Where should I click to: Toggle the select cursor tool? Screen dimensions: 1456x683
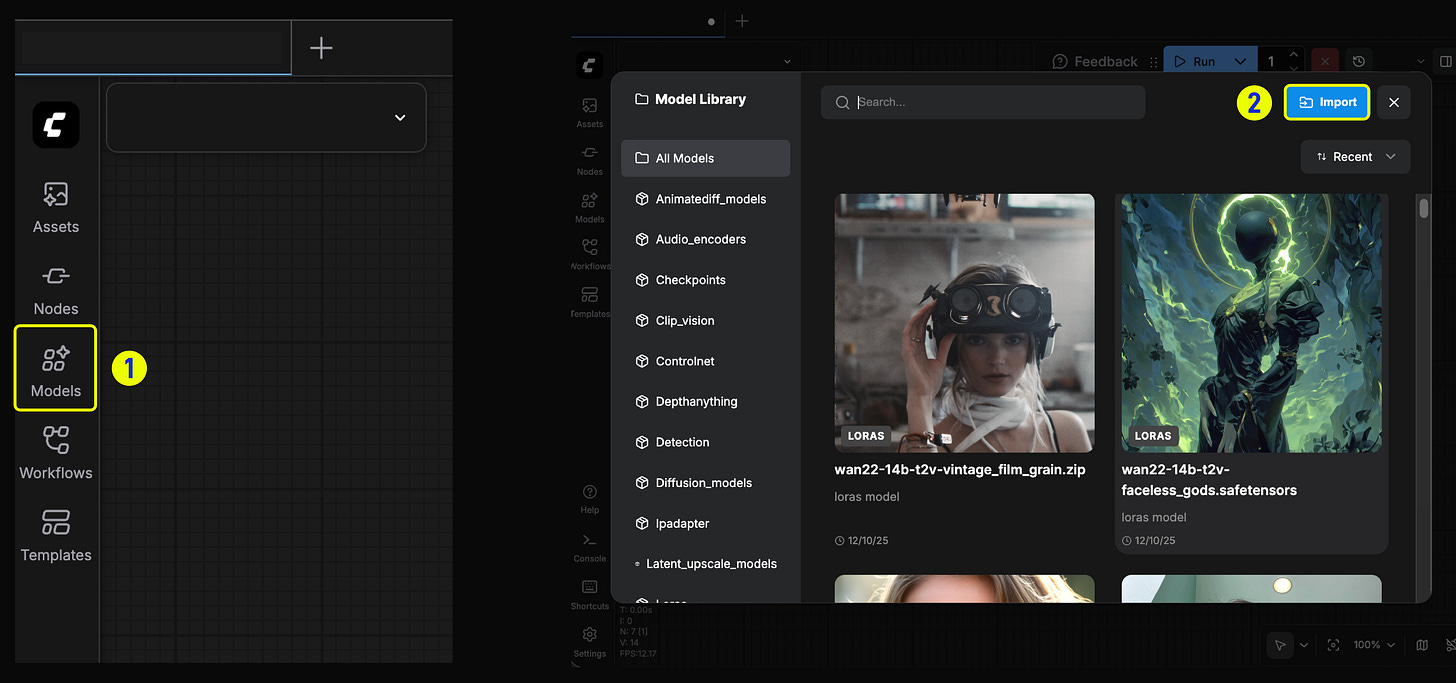pos(1280,646)
